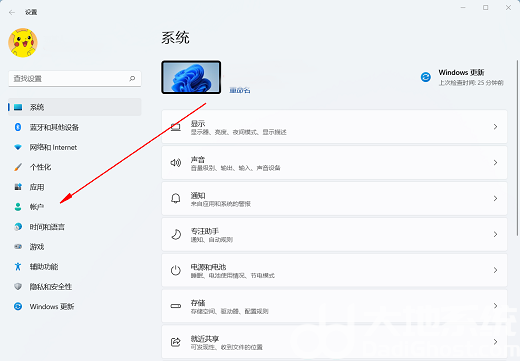520x361 pixels.
Task: Open 隐私和安全性 text in the sidebar
Action: (51, 287)
